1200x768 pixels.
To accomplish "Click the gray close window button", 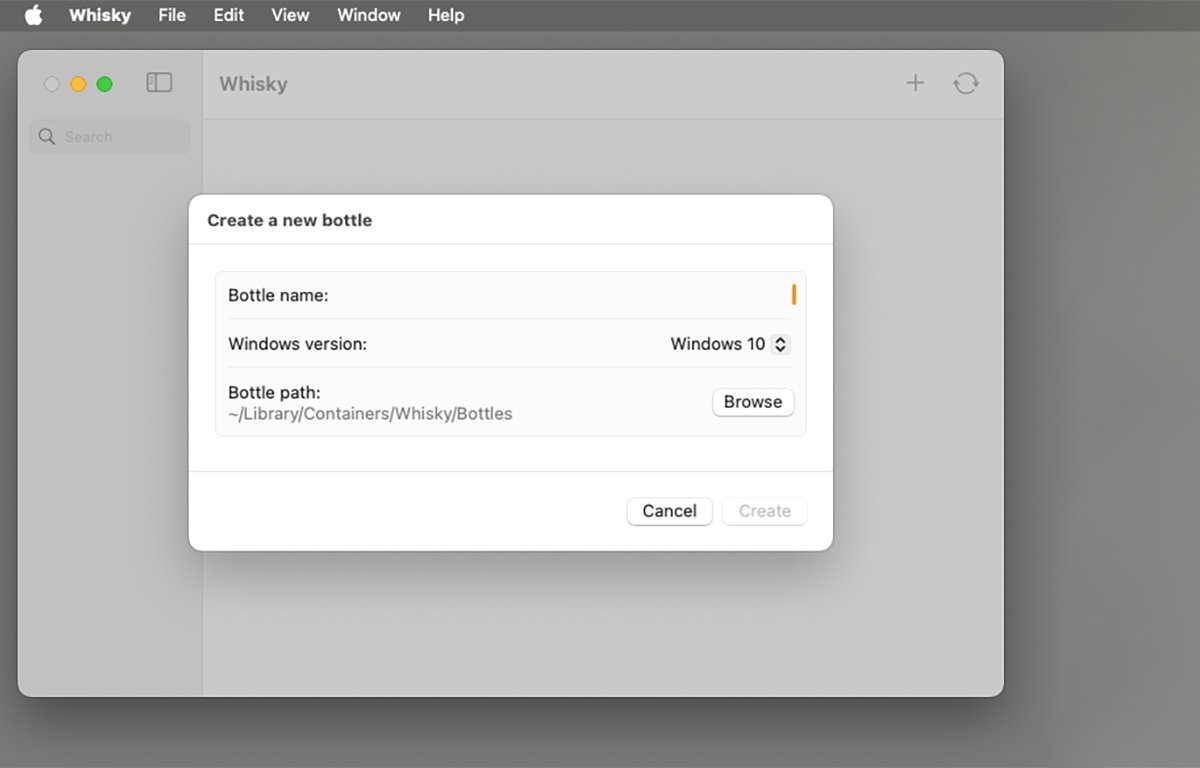I will pos(52,84).
